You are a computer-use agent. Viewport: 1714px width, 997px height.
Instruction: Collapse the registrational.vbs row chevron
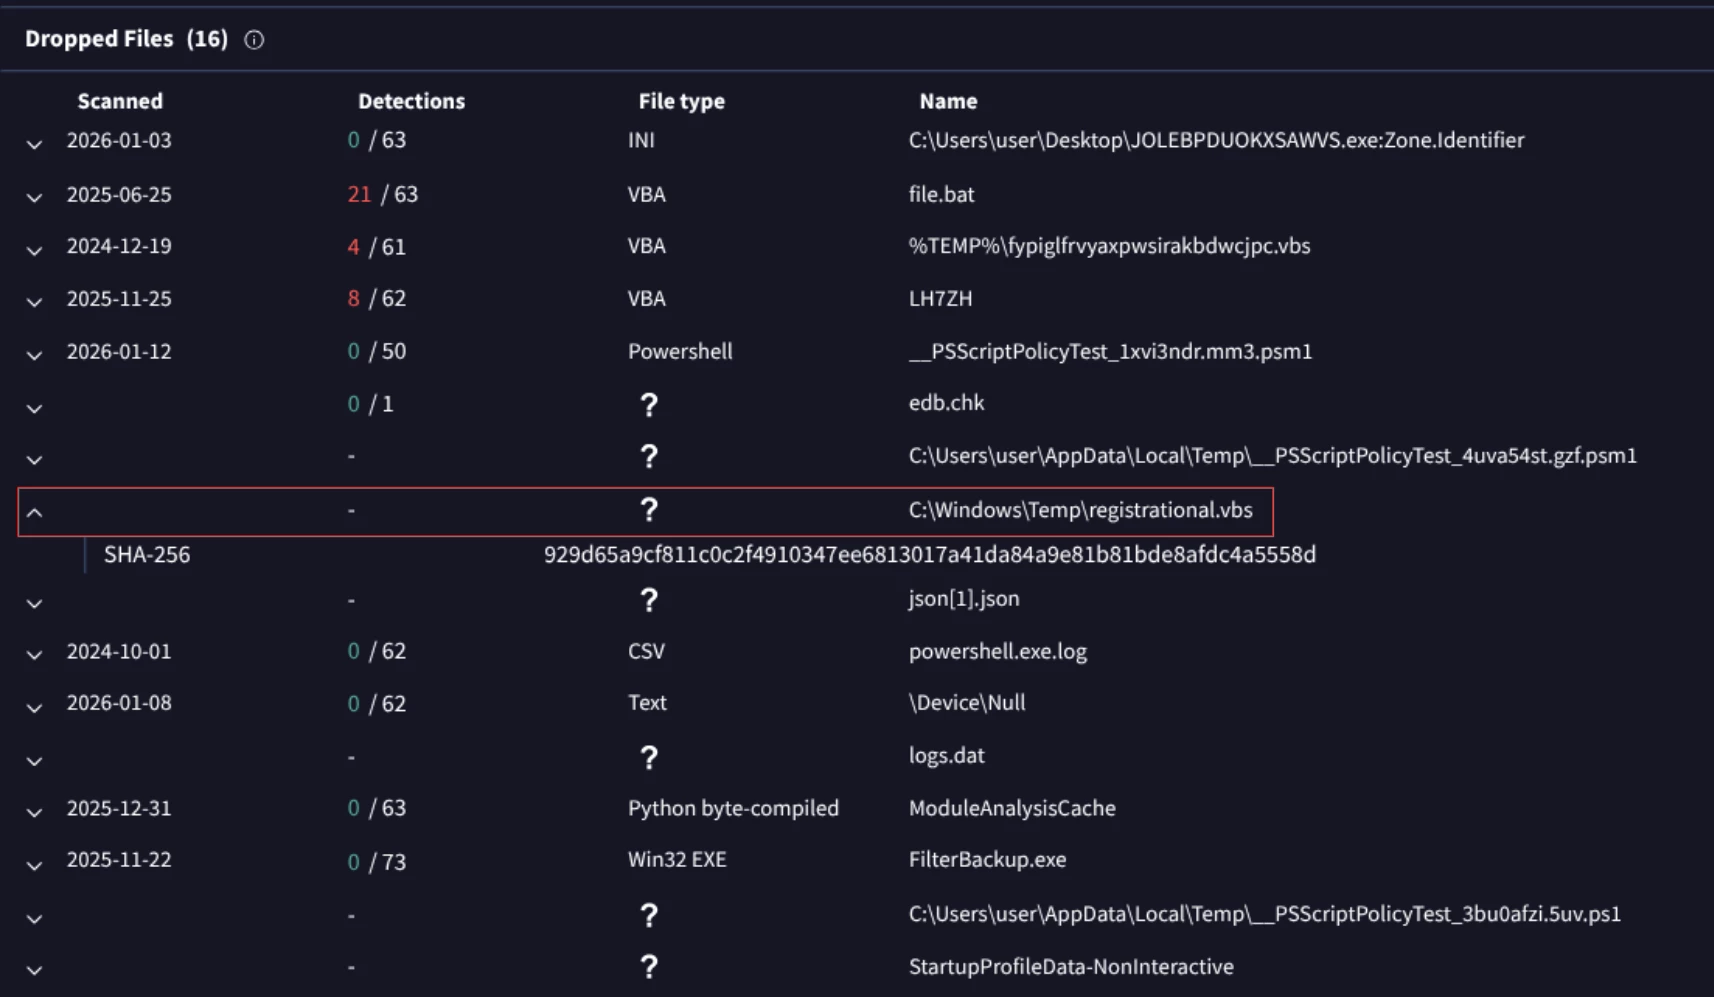[34, 512]
